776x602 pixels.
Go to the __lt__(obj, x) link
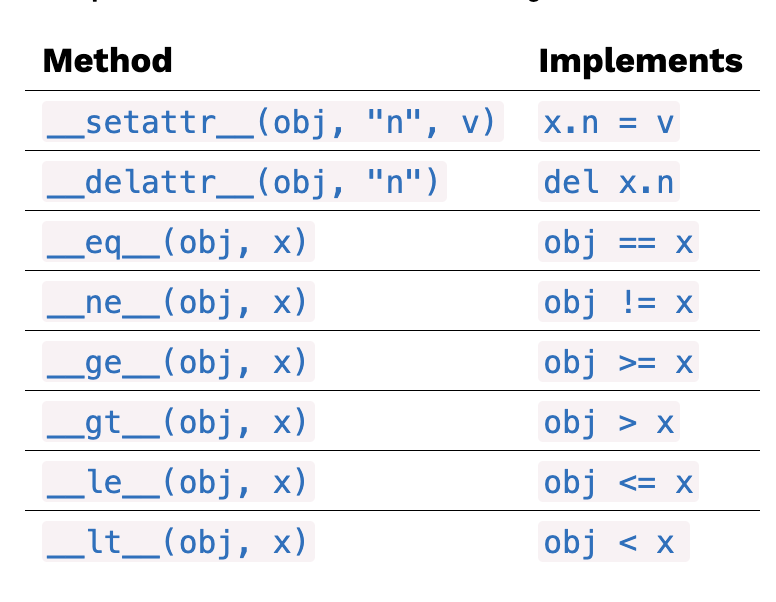[178, 542]
